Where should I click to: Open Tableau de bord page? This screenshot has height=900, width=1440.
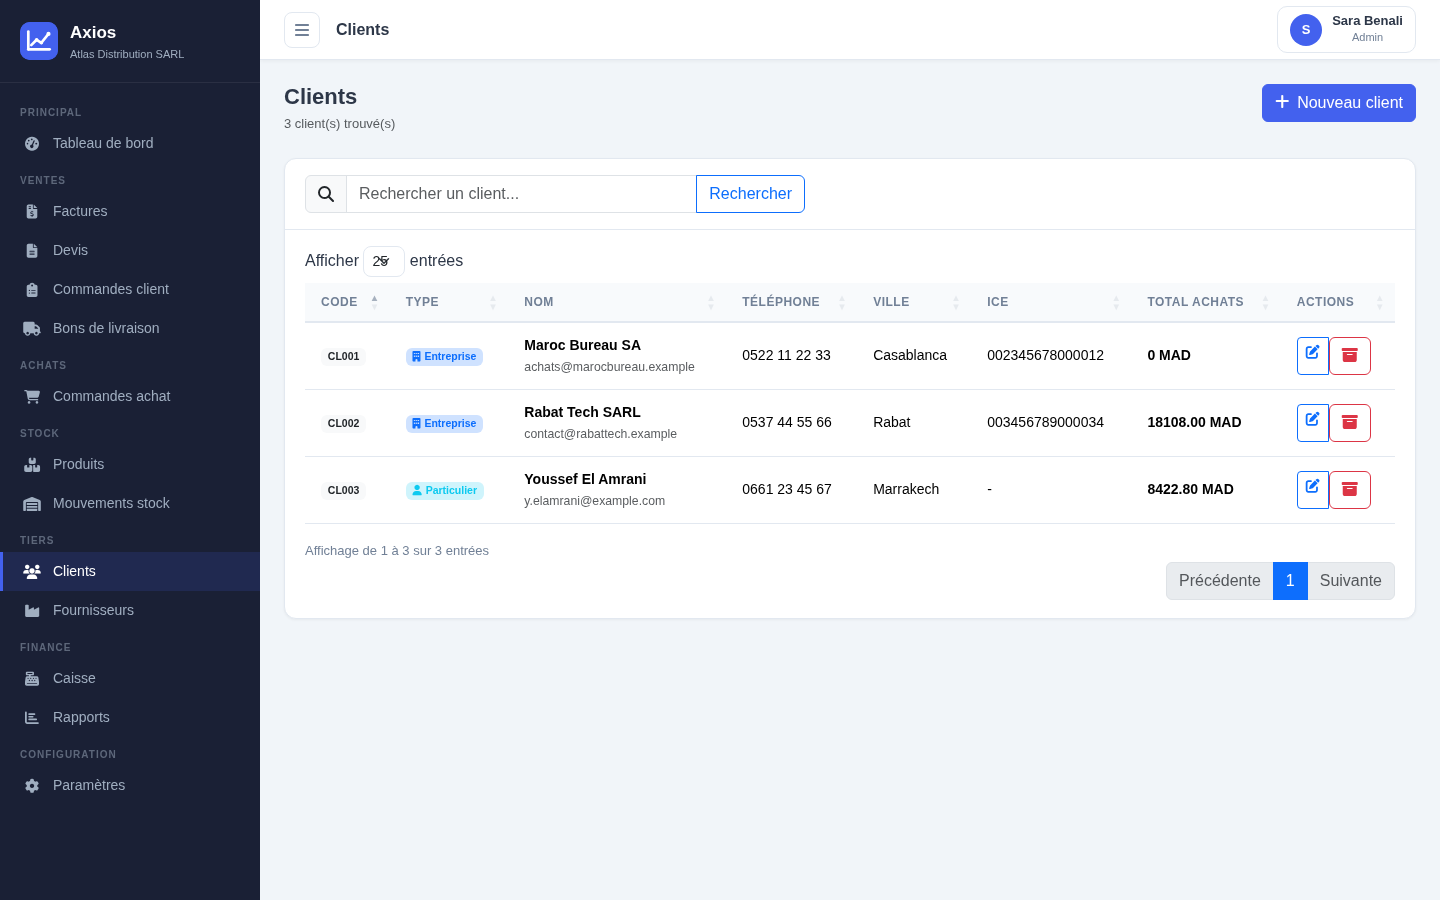coord(130,143)
